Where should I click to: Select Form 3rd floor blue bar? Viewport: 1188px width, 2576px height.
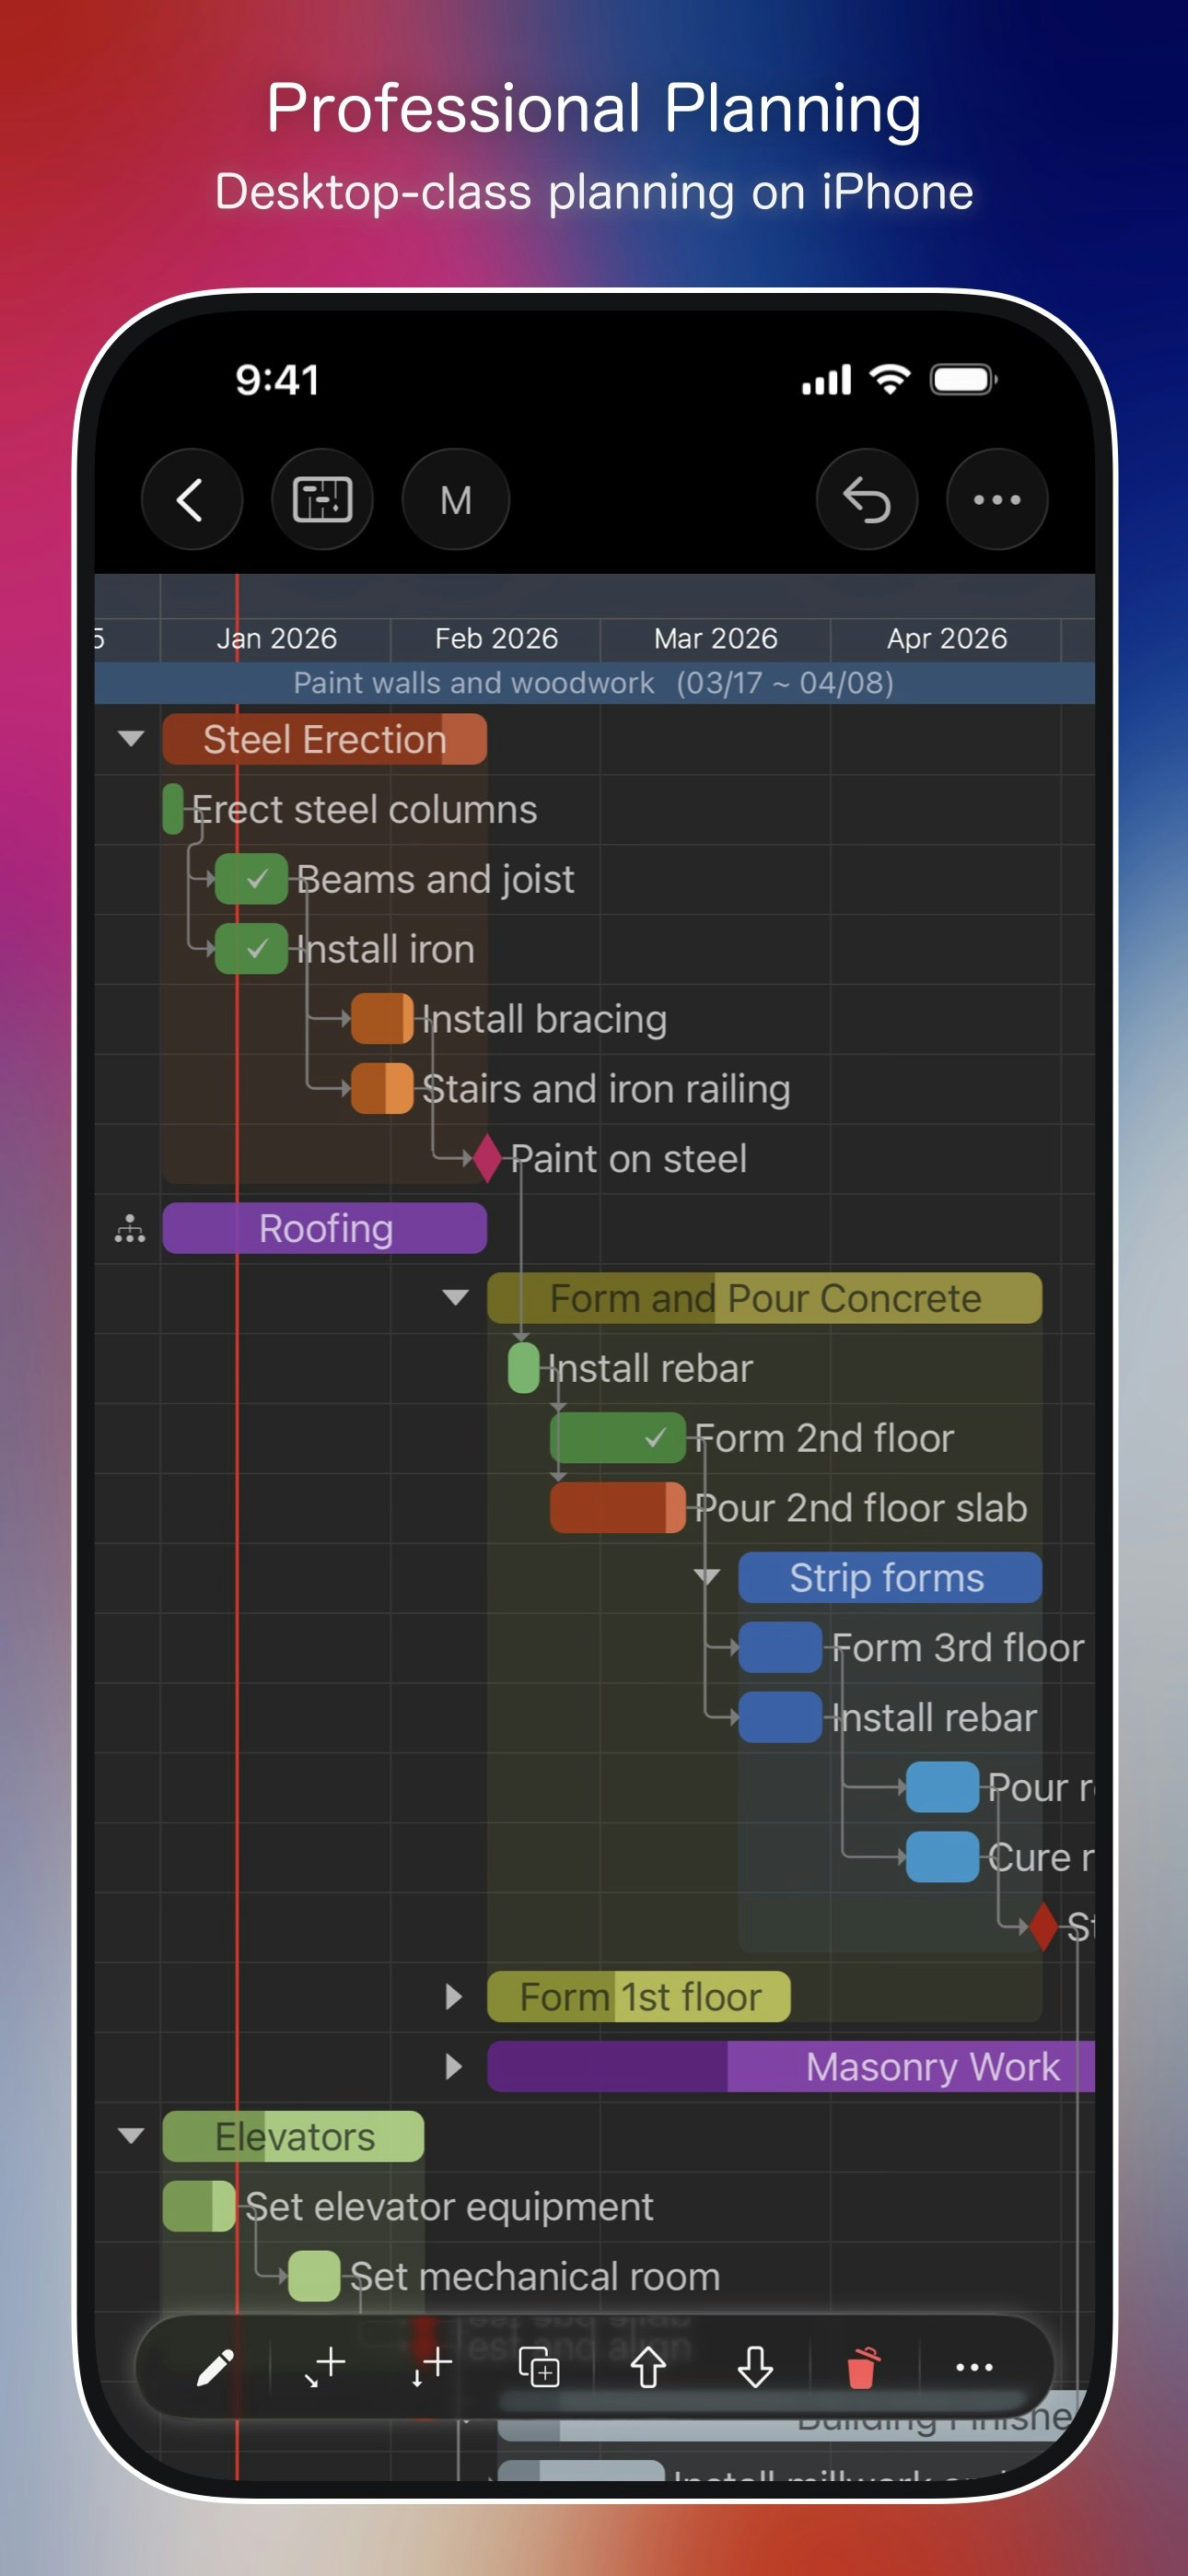click(780, 1647)
